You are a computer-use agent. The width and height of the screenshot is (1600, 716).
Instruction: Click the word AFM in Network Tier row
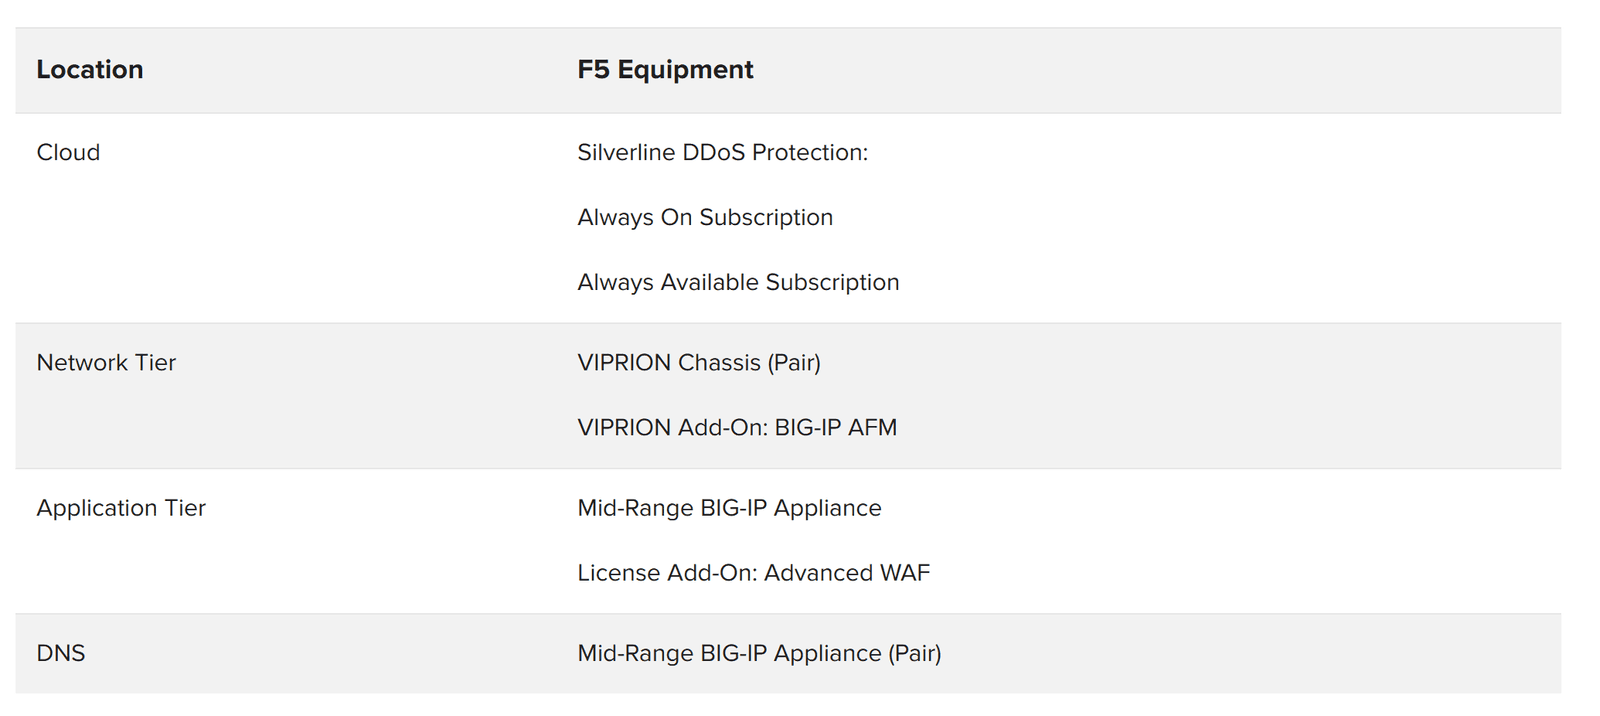pos(872,428)
